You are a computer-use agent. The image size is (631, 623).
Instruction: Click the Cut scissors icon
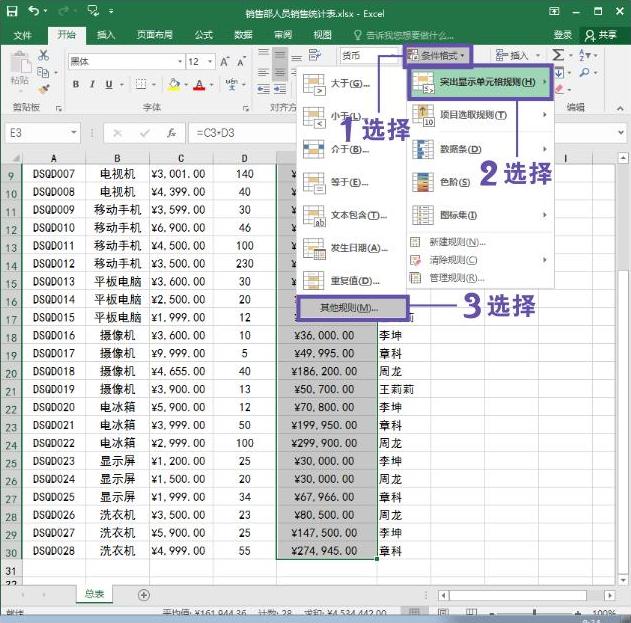[43, 56]
